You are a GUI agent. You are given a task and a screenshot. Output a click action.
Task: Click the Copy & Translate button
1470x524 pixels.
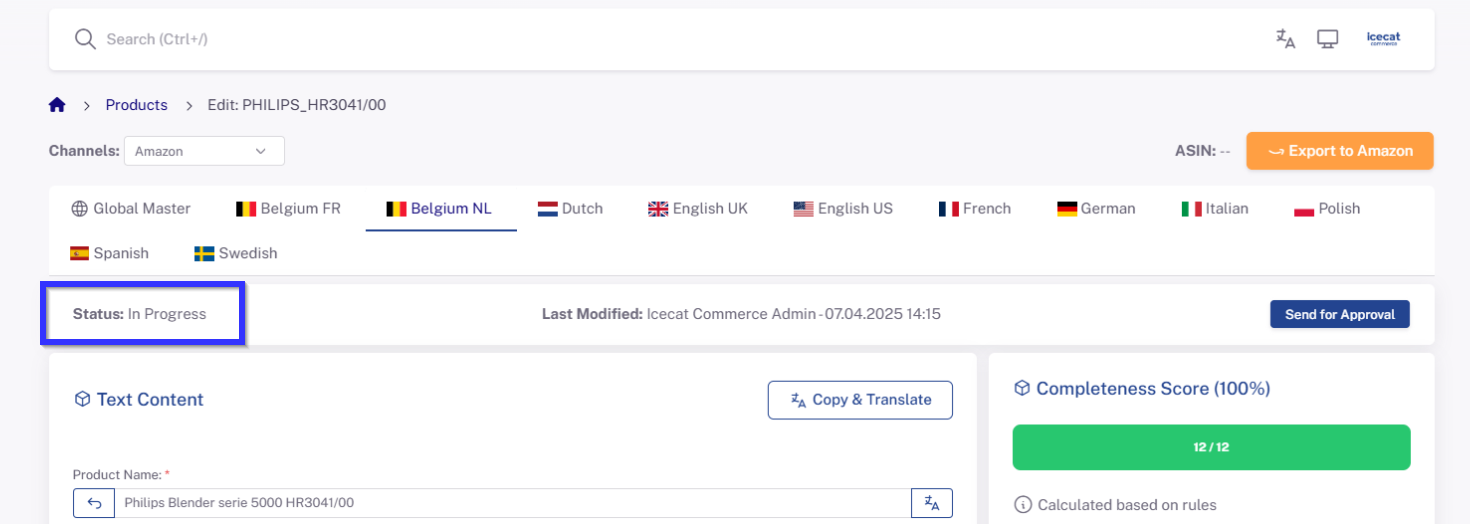[x=860, y=400]
